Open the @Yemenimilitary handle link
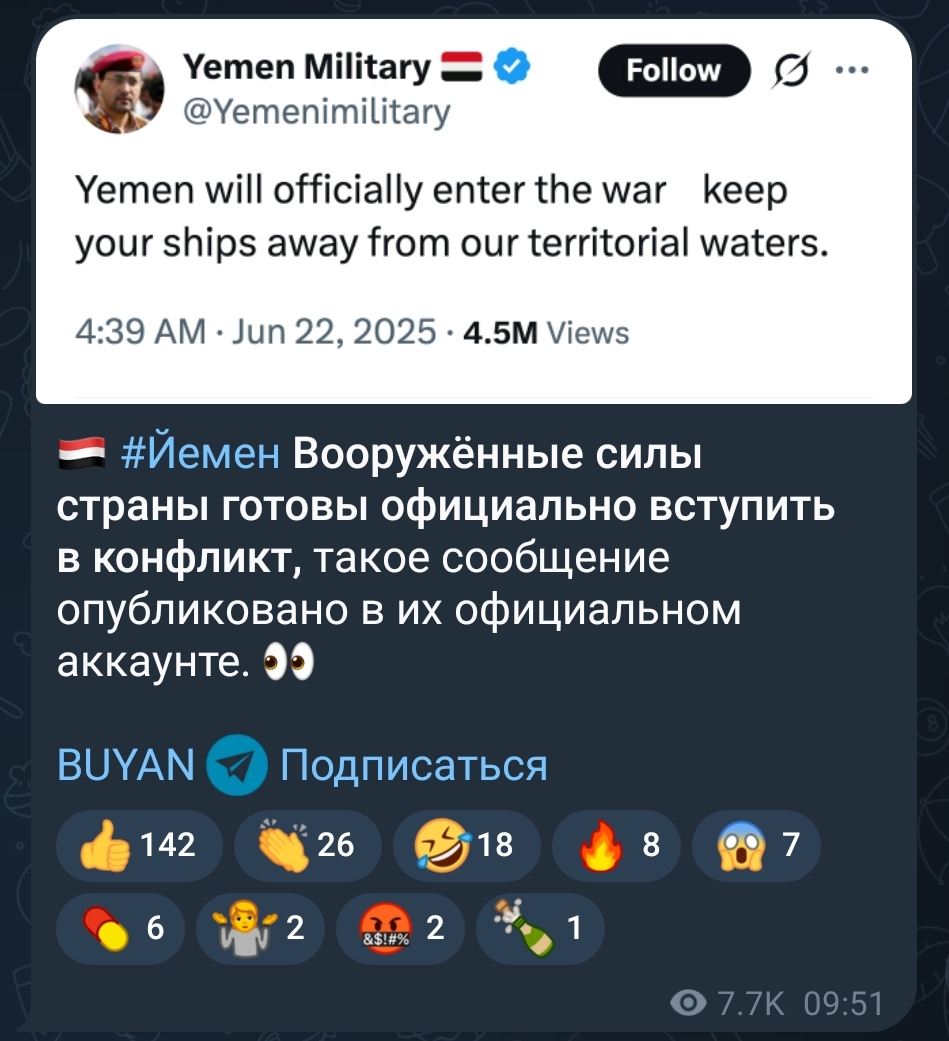This screenshot has width=949, height=1041. pyautogui.click(x=316, y=110)
